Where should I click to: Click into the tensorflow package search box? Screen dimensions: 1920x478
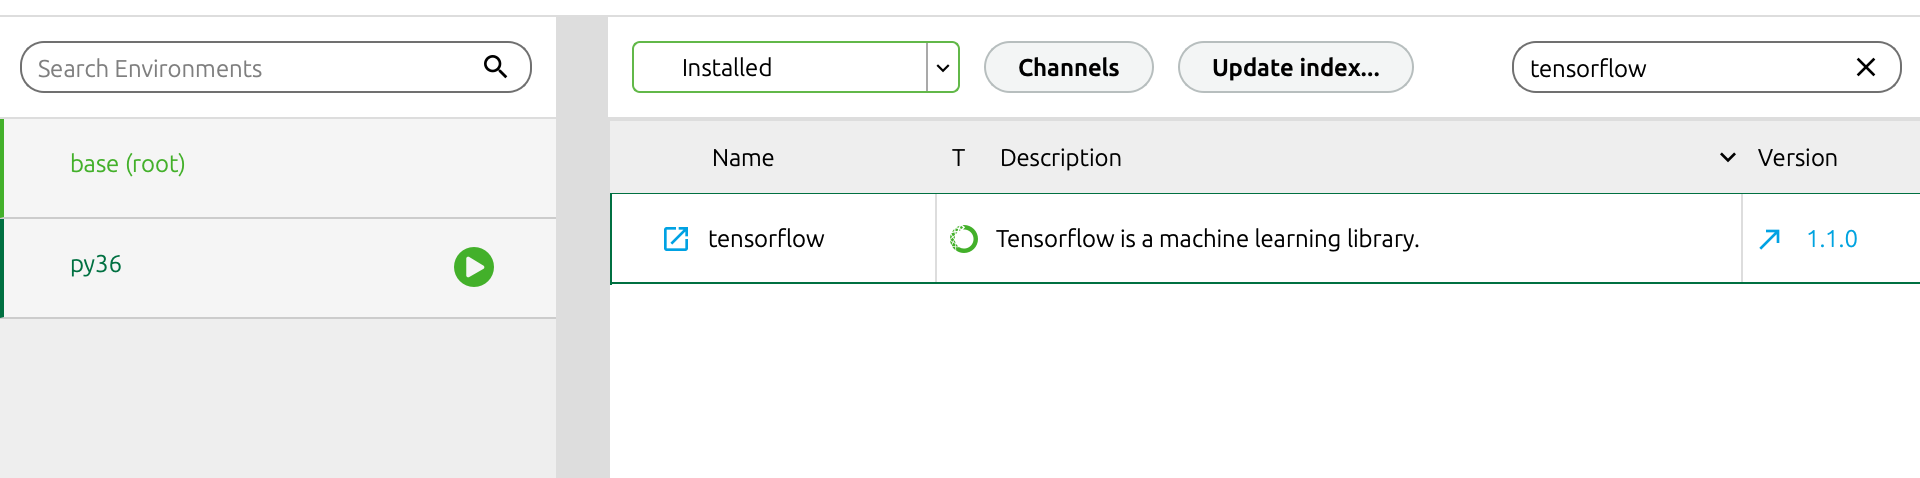click(1680, 68)
